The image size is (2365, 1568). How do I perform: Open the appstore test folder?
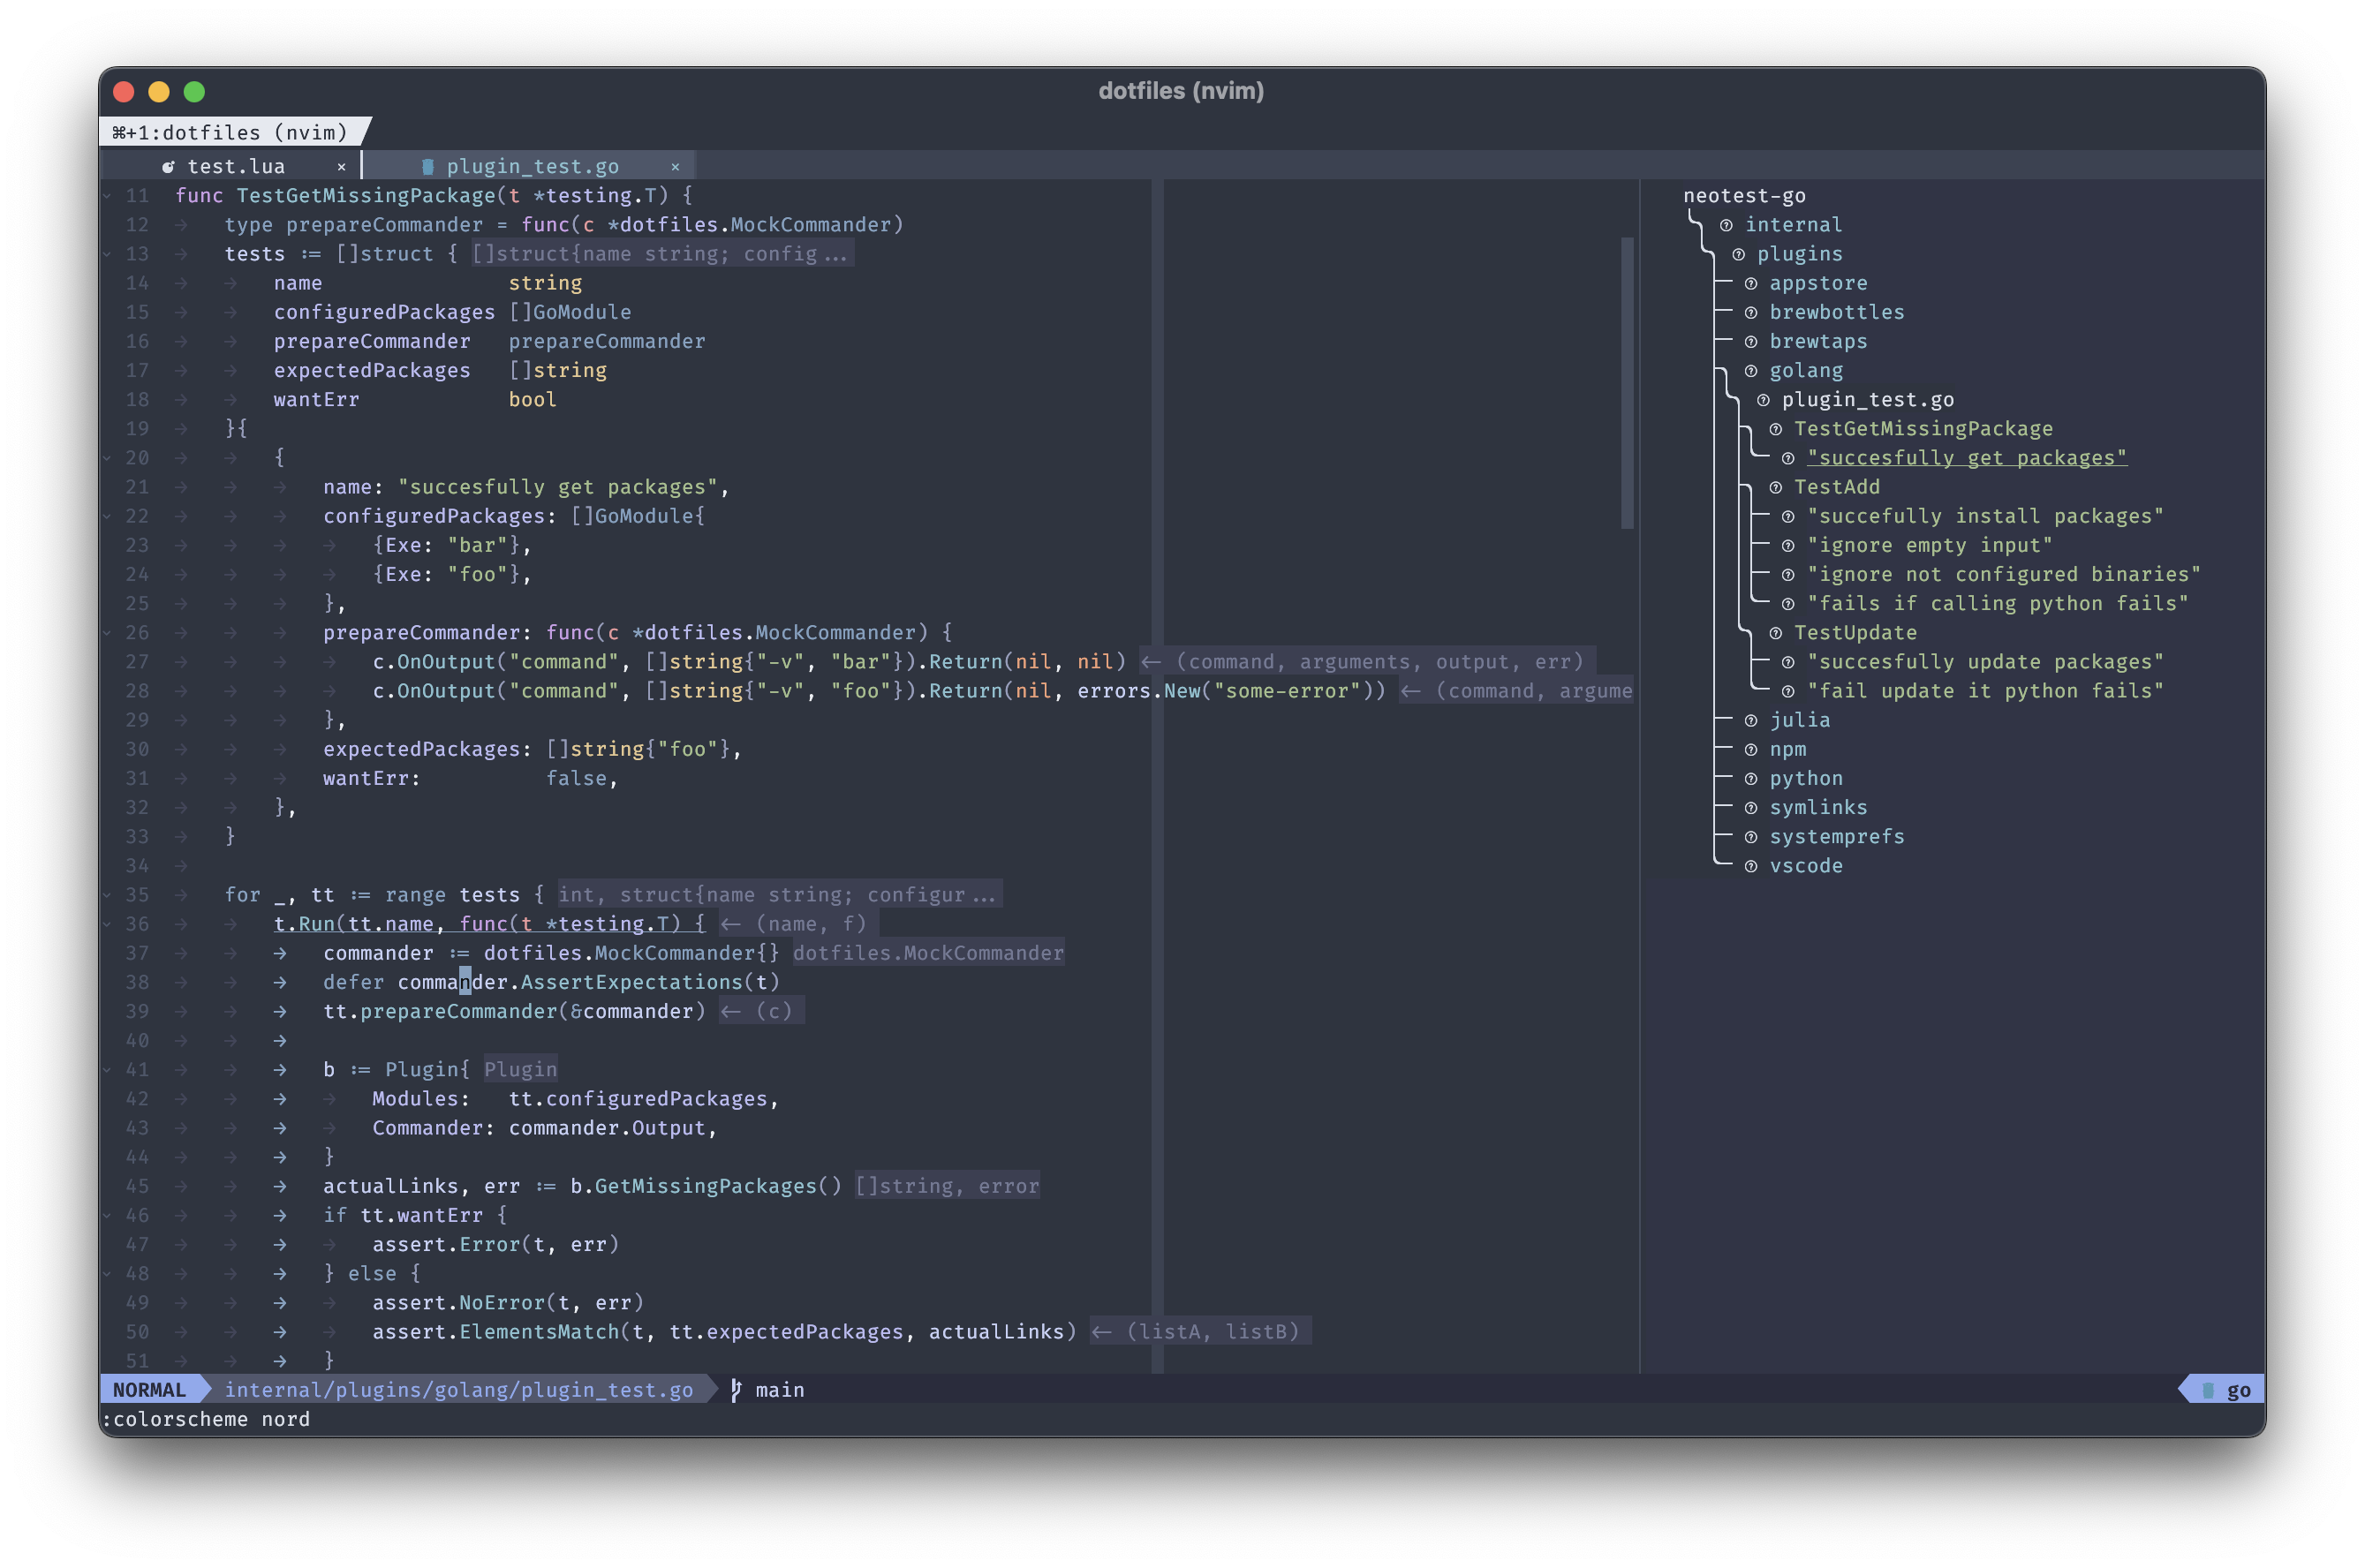click(1818, 283)
